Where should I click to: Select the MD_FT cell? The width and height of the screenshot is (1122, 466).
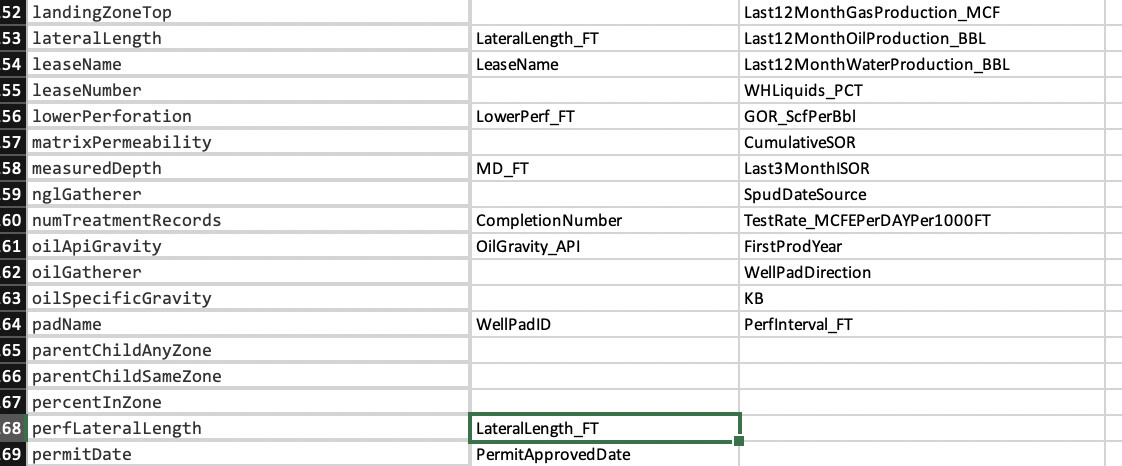tap(502, 169)
